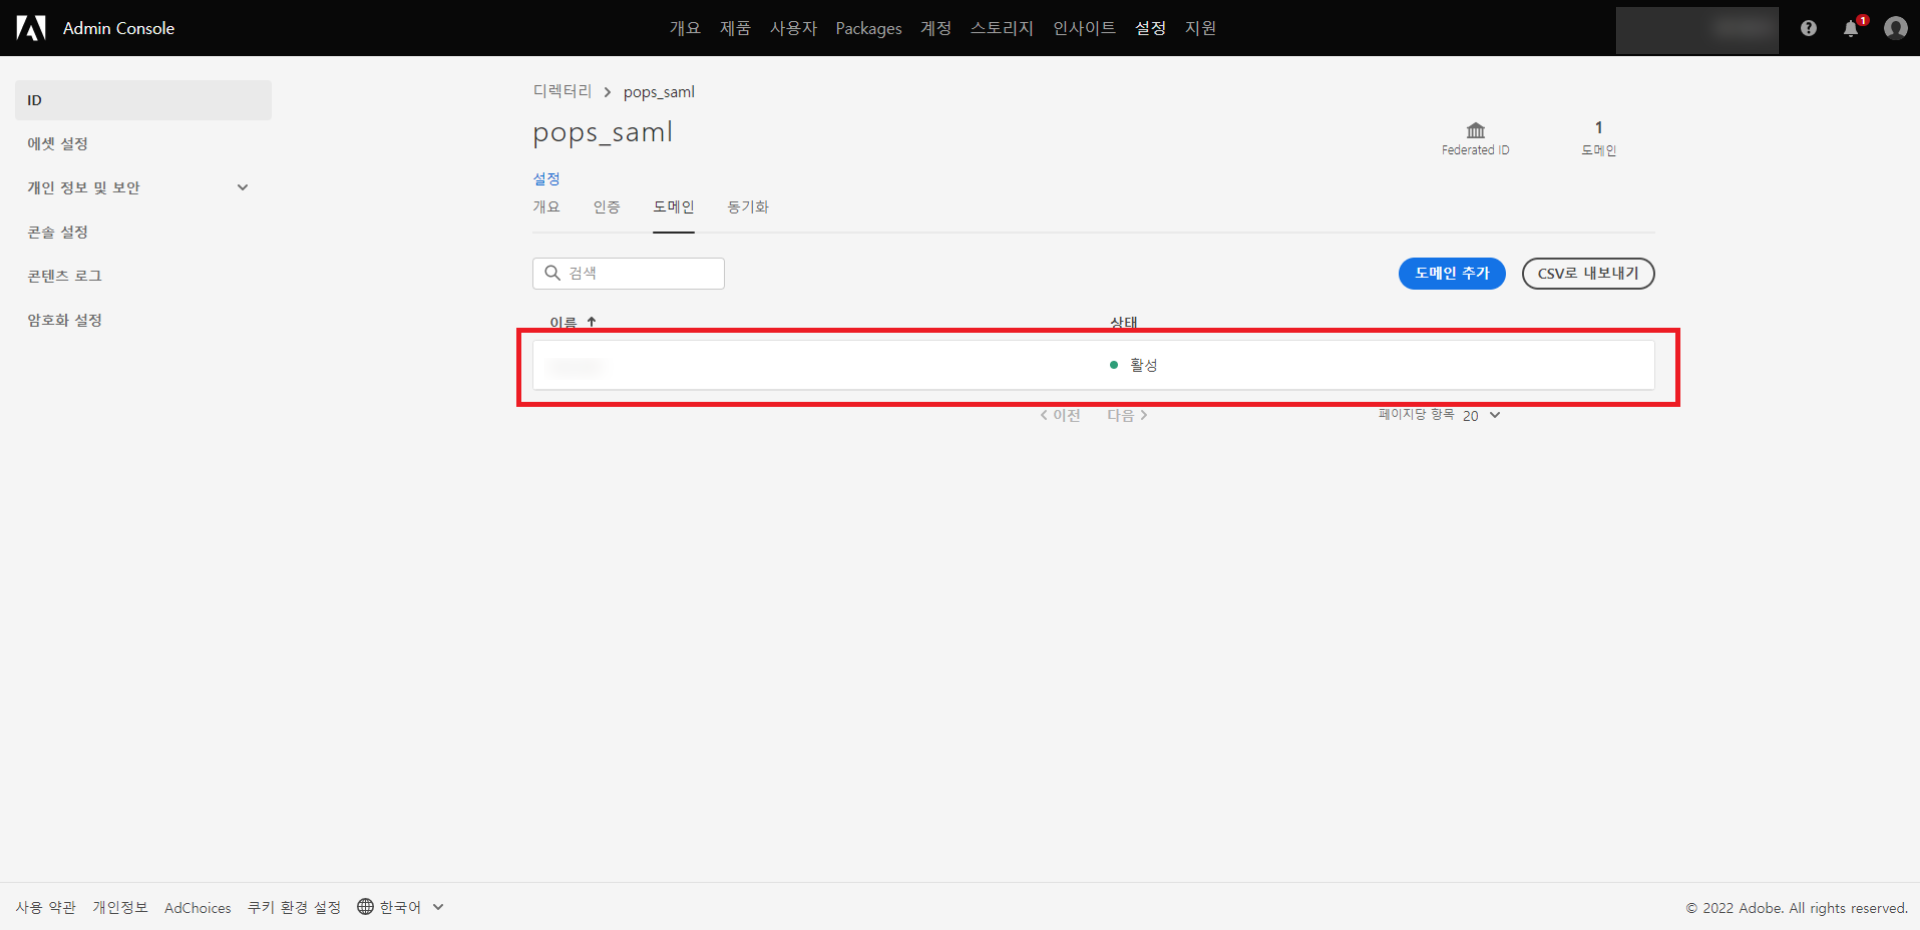This screenshot has height=930, width=1920.
Task: Click the 도메인 추가 button
Action: click(1452, 273)
